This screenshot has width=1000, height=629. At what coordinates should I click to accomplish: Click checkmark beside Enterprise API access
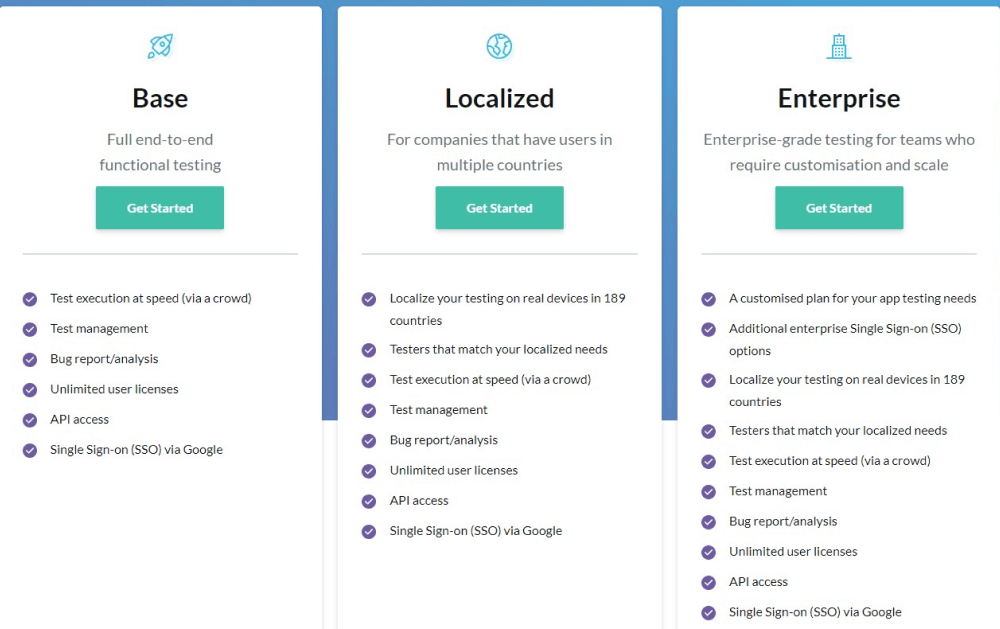click(x=709, y=582)
